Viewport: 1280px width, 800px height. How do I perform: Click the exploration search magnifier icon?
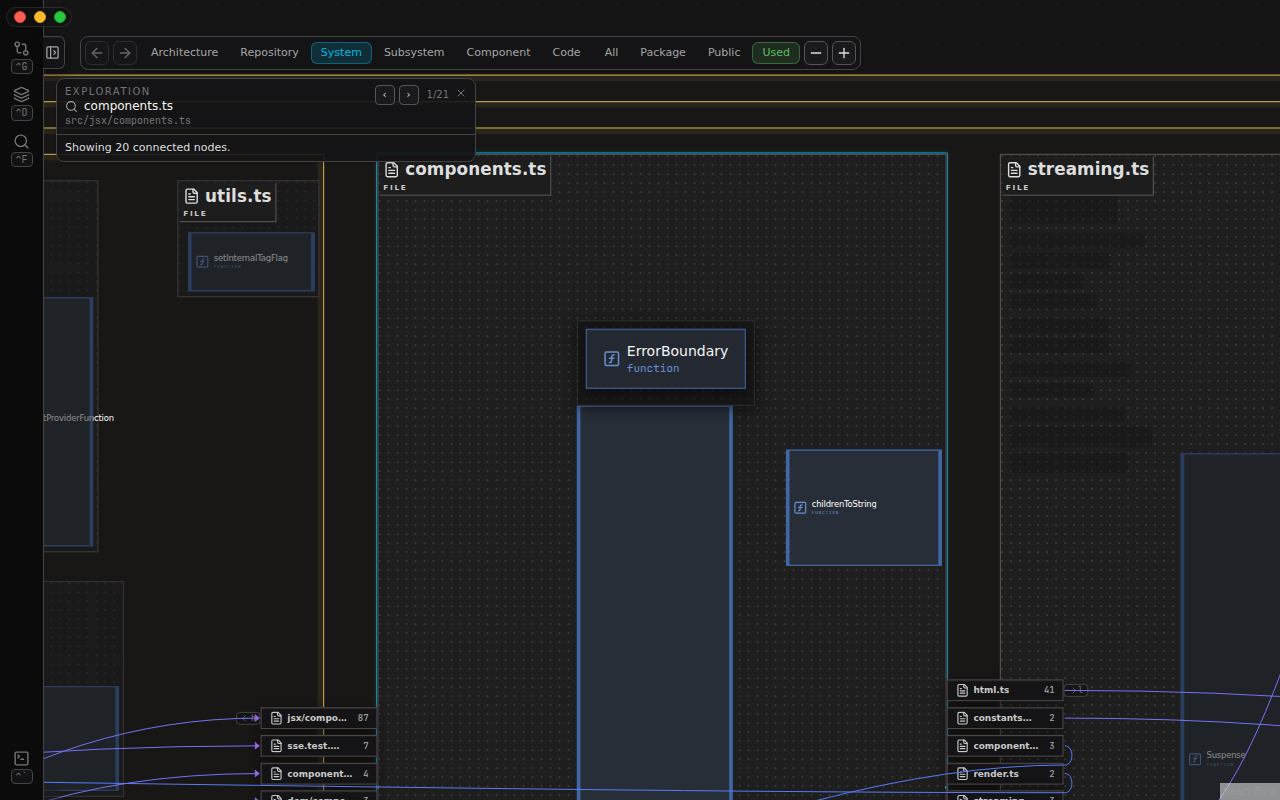72,106
